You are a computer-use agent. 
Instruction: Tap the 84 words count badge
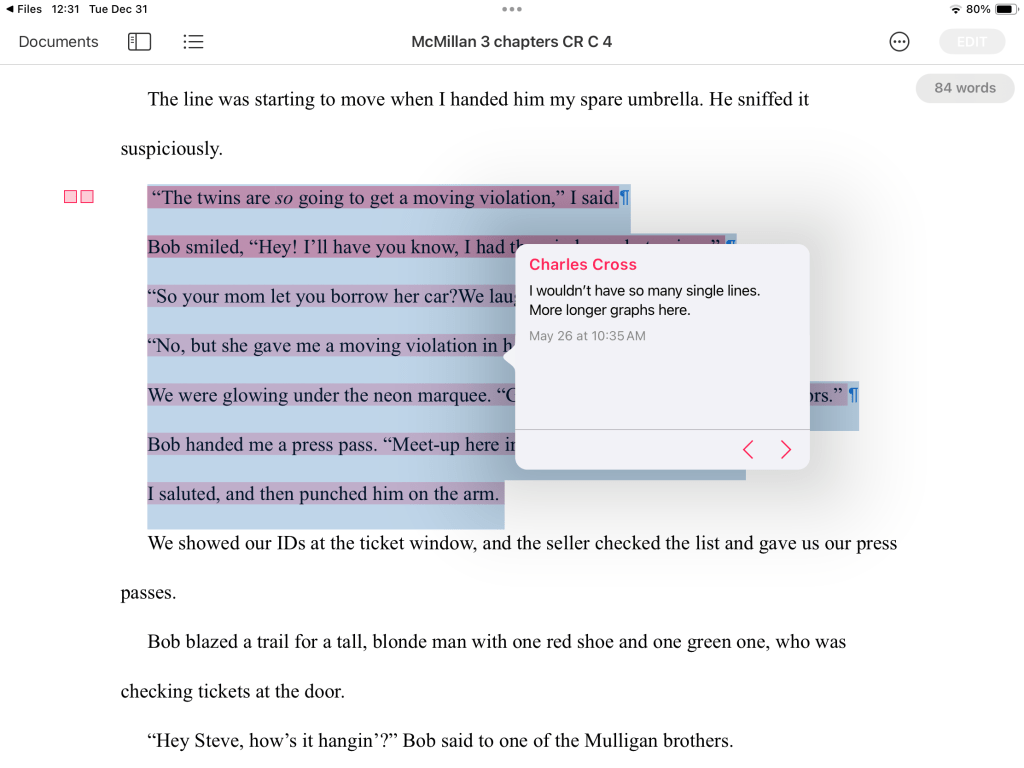[964, 88]
